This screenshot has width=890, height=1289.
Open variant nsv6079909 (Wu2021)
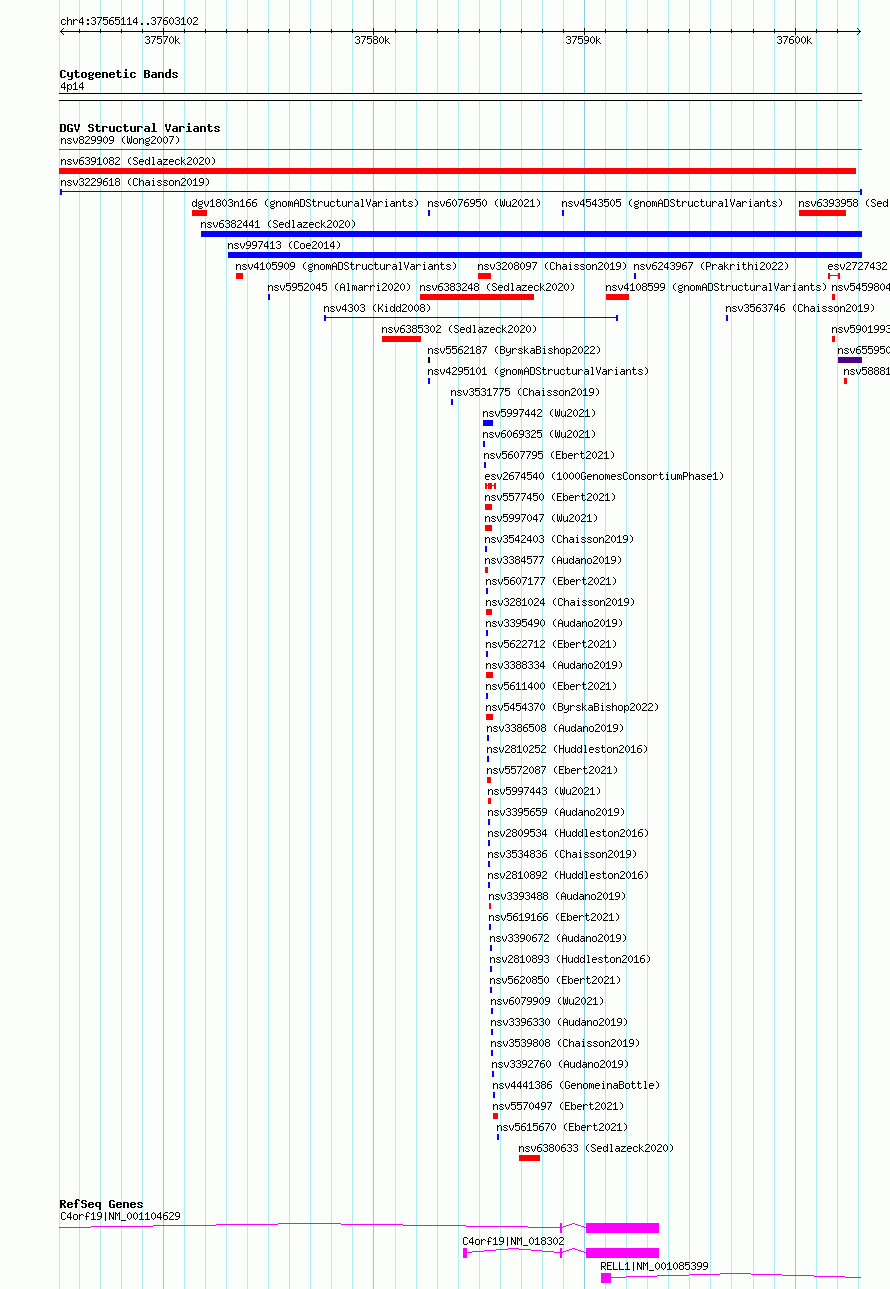[548, 1001]
